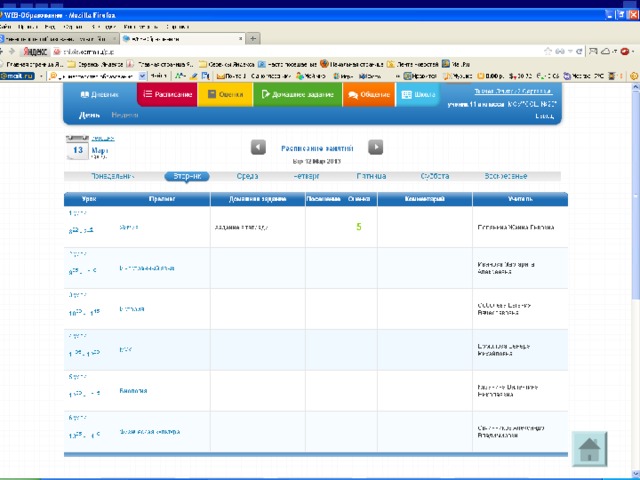This screenshot has width=640, height=480.
Task: Select Среда in the day selector
Action: pos(247,176)
